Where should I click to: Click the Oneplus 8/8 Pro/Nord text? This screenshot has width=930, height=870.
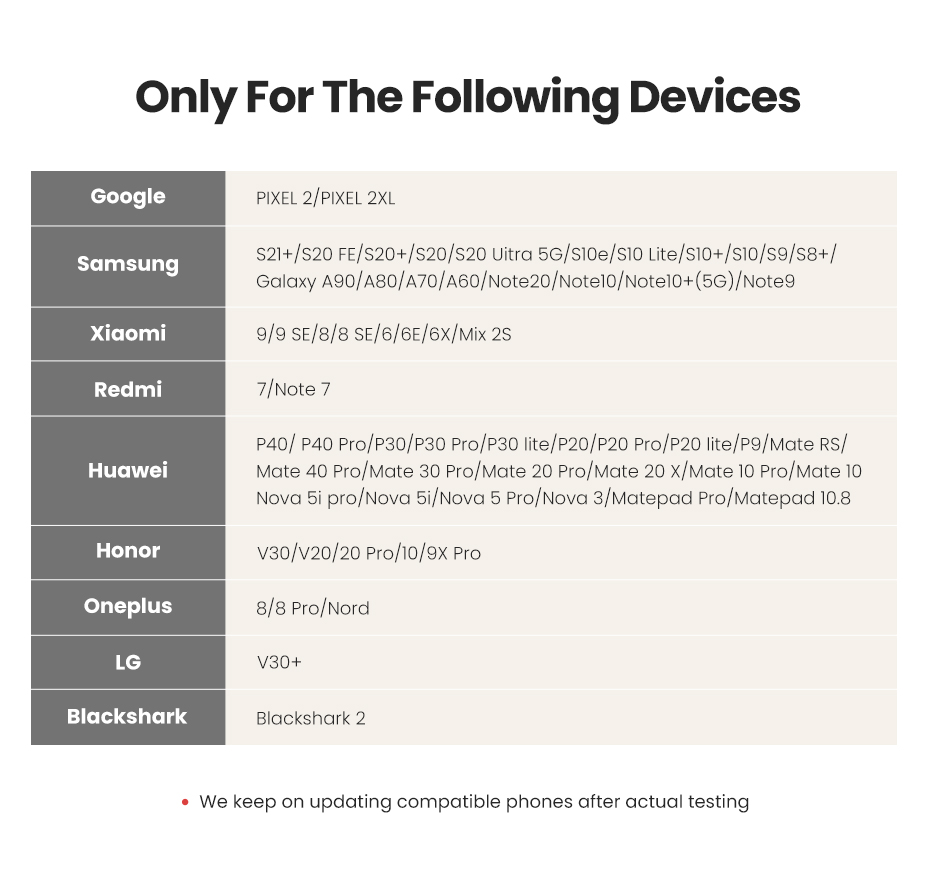click(x=312, y=608)
